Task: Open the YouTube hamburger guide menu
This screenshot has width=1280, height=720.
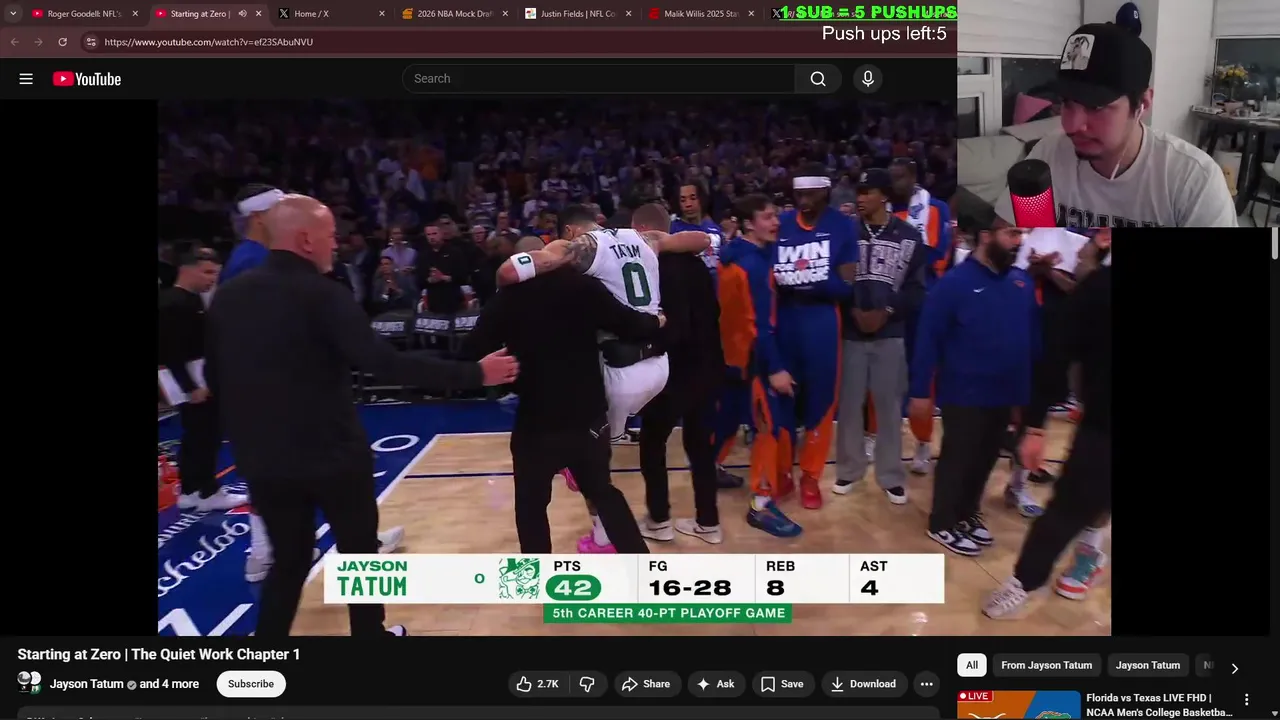Action: click(x=26, y=79)
